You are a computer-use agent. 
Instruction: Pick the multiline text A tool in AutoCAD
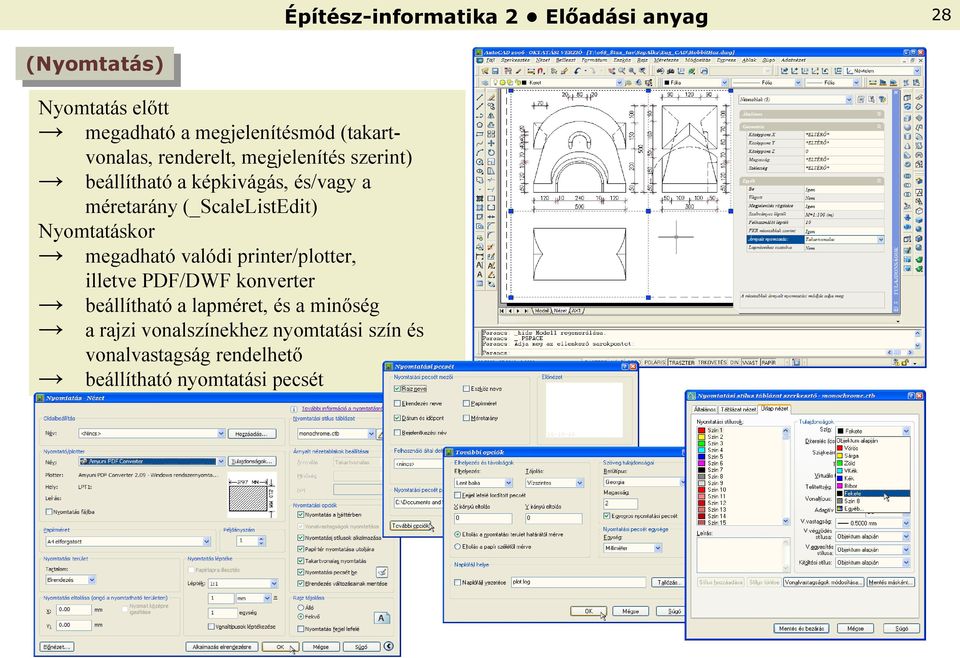pyautogui.click(x=480, y=274)
